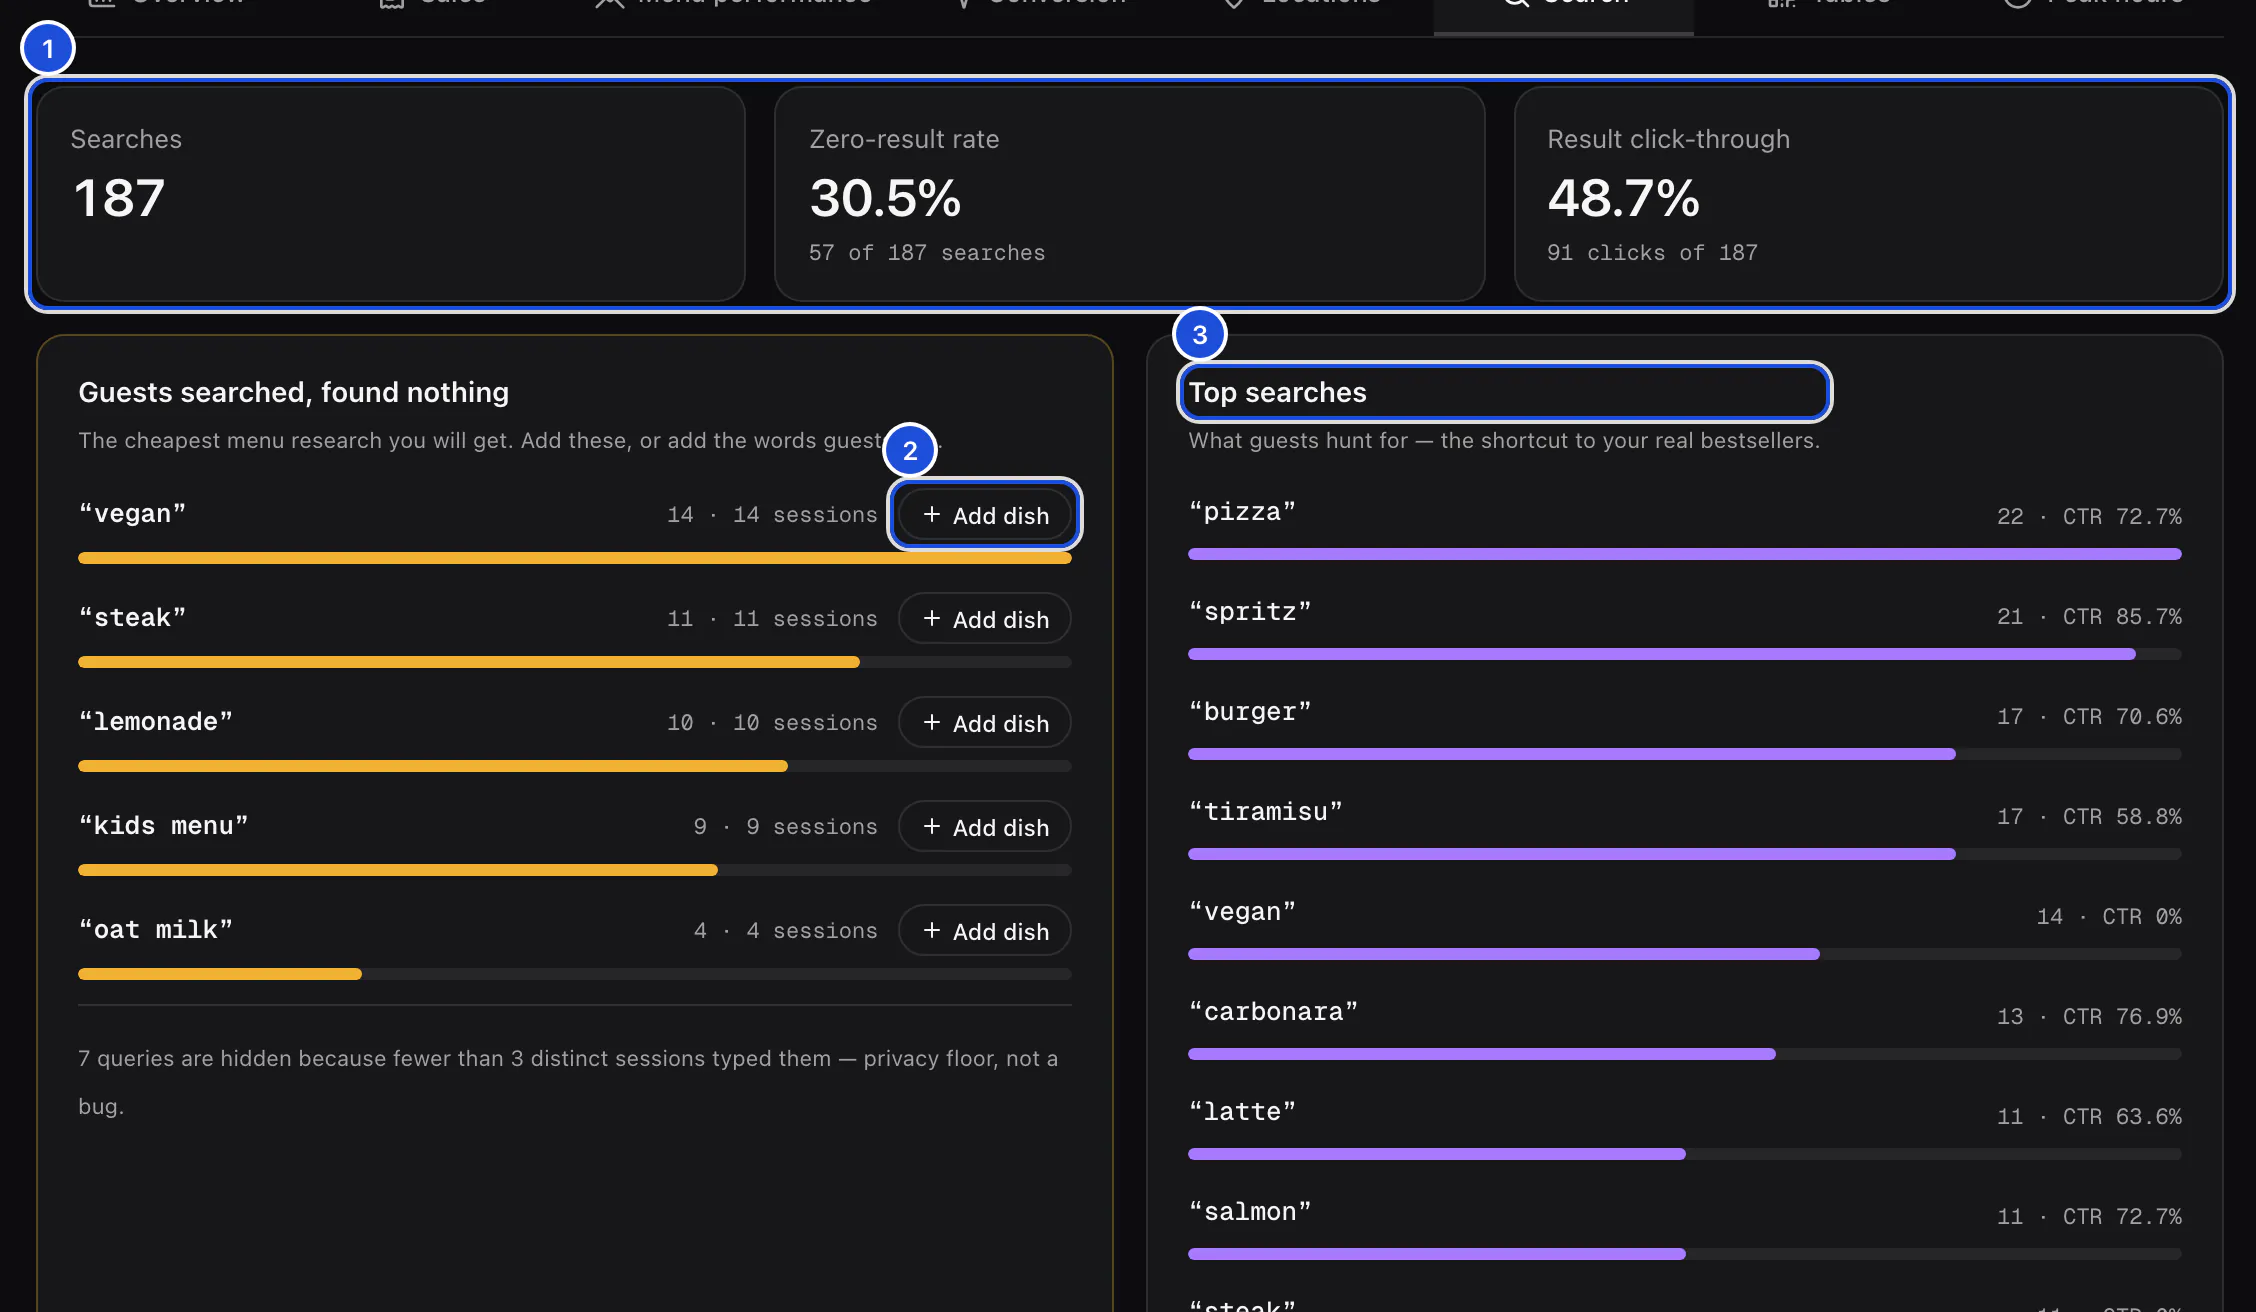Select "burger" in Top searches
The height and width of the screenshot is (1312, 2256).
(1250, 712)
